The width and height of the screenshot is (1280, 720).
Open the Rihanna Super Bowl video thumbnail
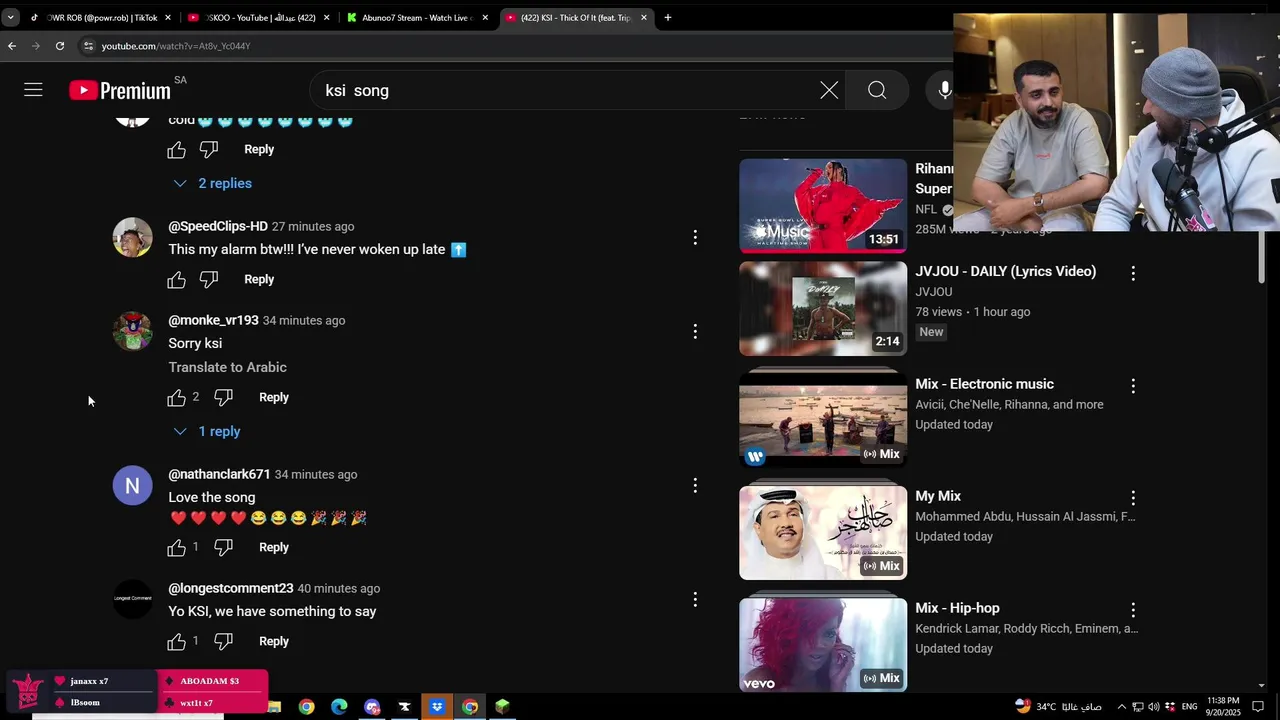tap(823, 205)
